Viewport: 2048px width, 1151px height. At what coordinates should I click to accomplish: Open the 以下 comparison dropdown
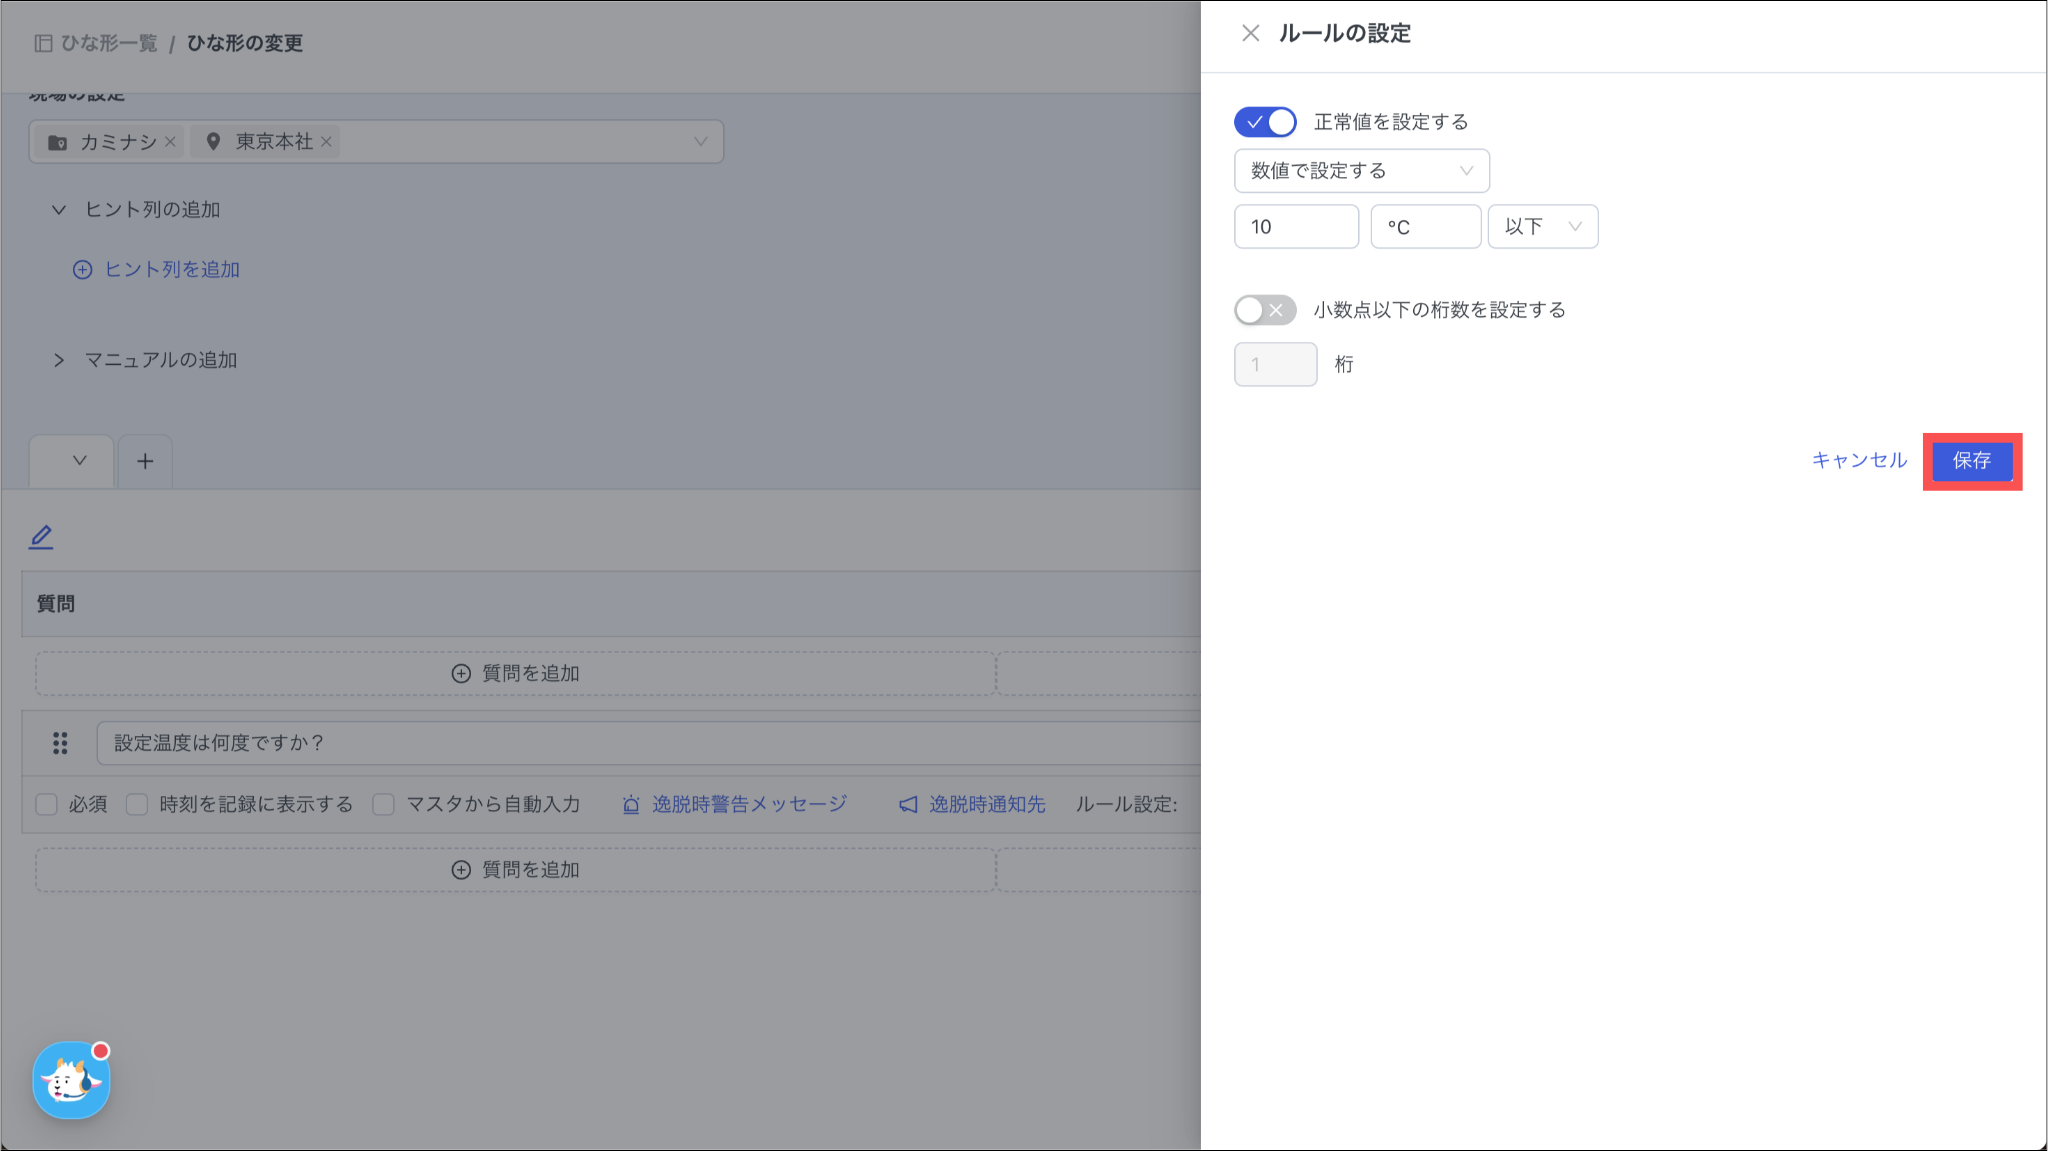tap(1542, 227)
